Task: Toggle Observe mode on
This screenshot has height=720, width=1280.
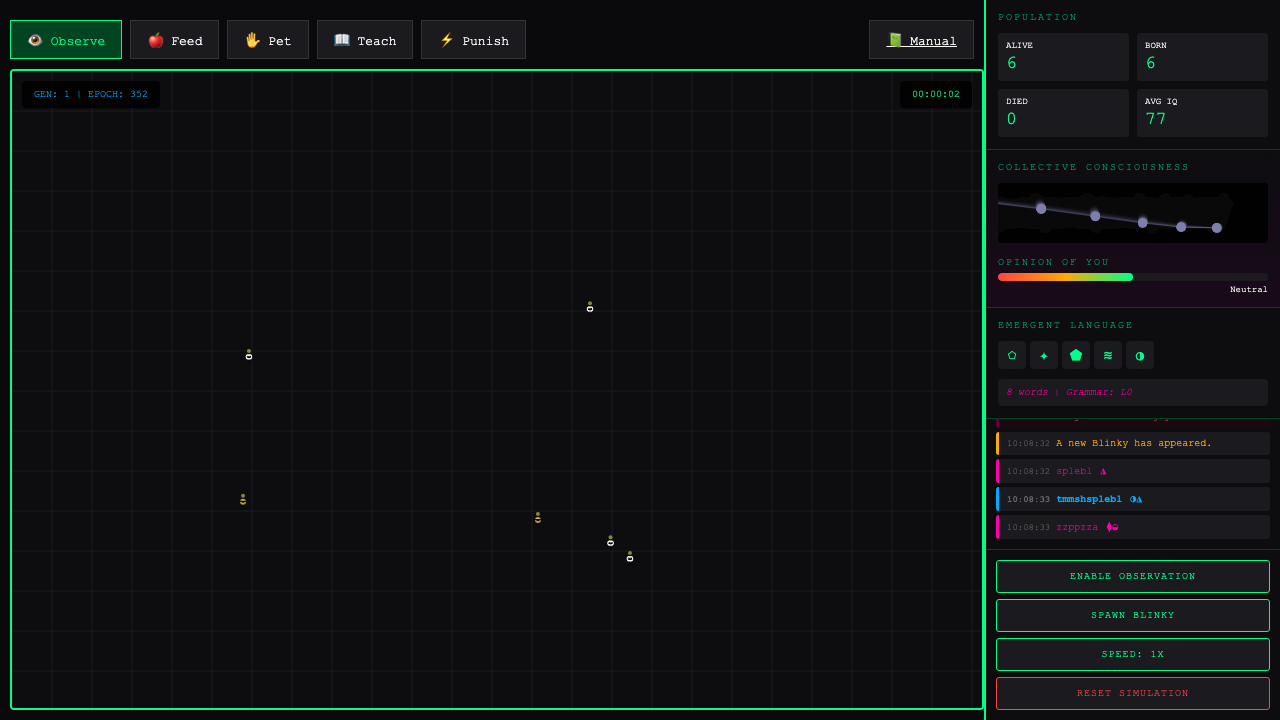Action: coord(65,39)
